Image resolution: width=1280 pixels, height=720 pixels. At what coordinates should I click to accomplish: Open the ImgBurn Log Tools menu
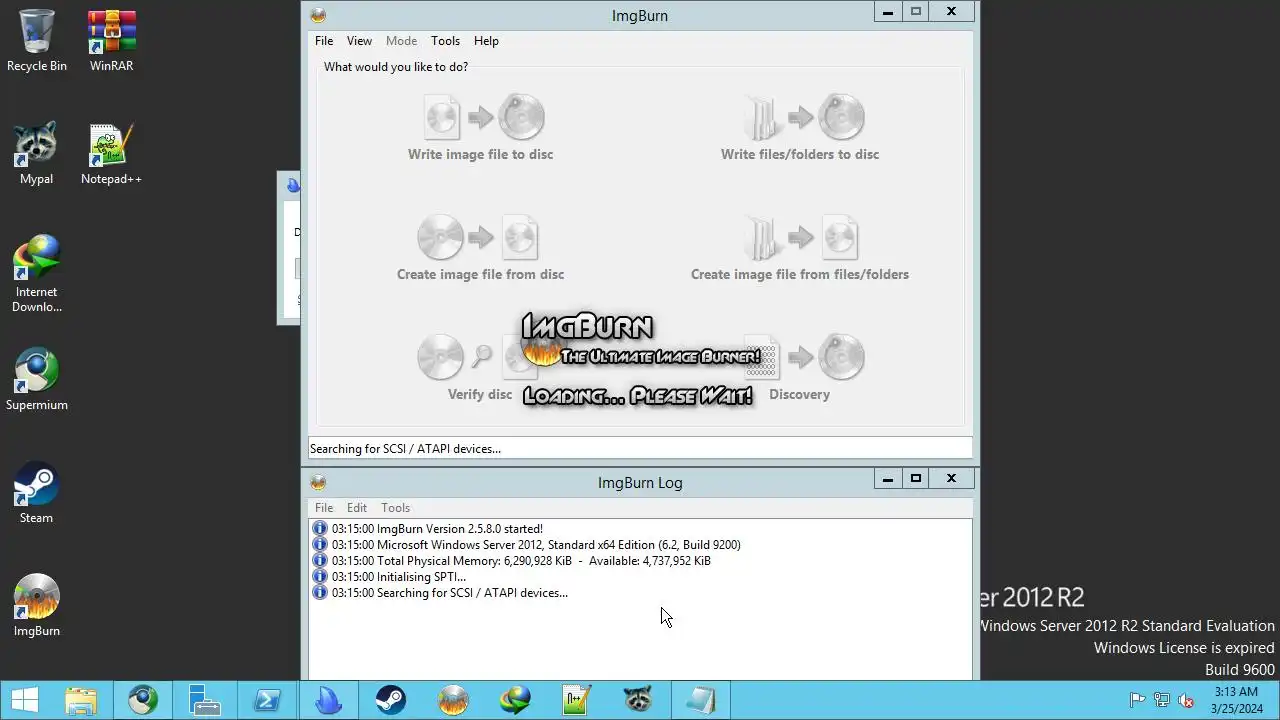[395, 508]
